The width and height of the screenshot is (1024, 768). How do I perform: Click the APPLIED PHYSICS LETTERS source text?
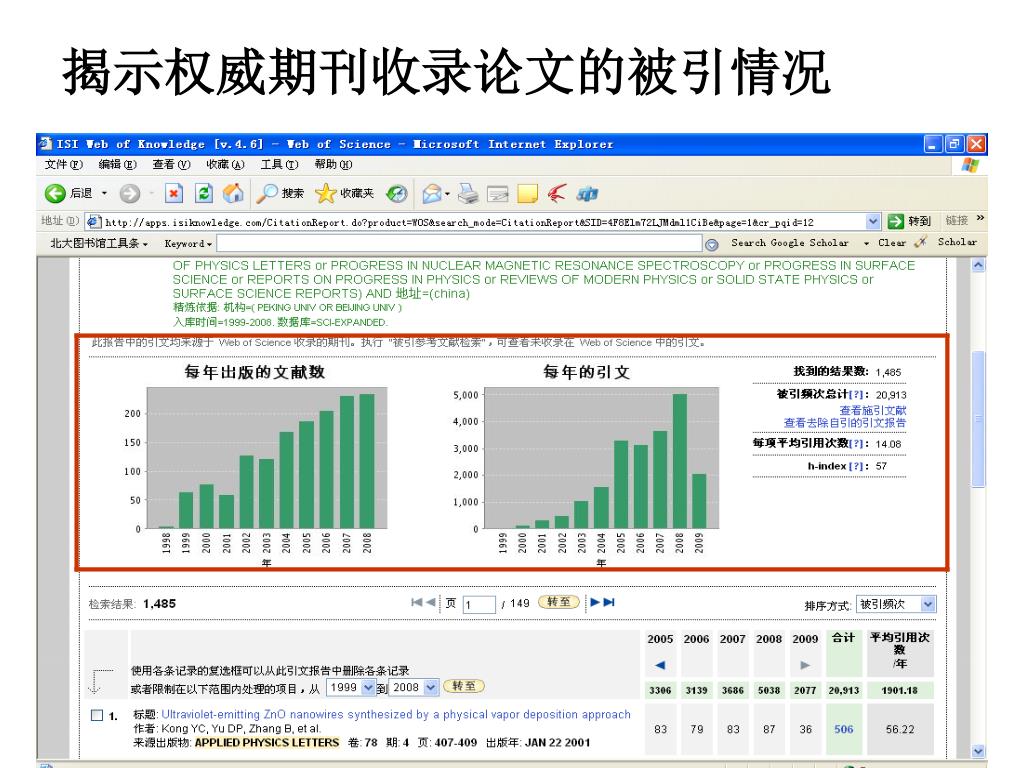pos(267,743)
